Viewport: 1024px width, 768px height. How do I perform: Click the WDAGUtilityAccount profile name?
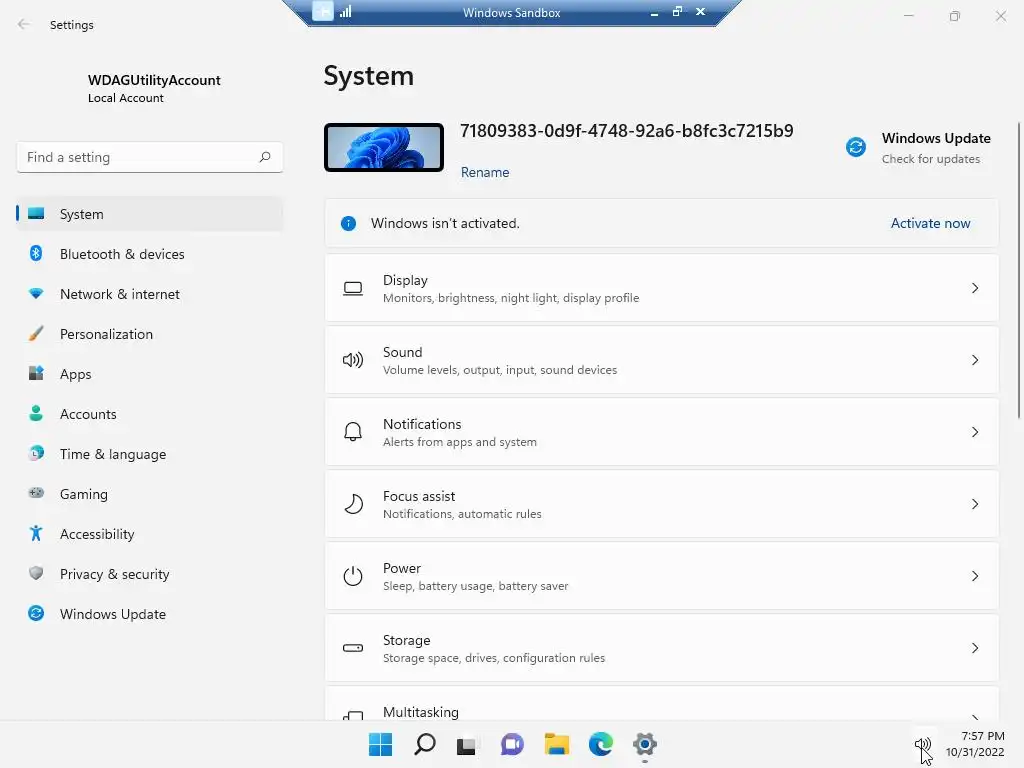point(154,80)
